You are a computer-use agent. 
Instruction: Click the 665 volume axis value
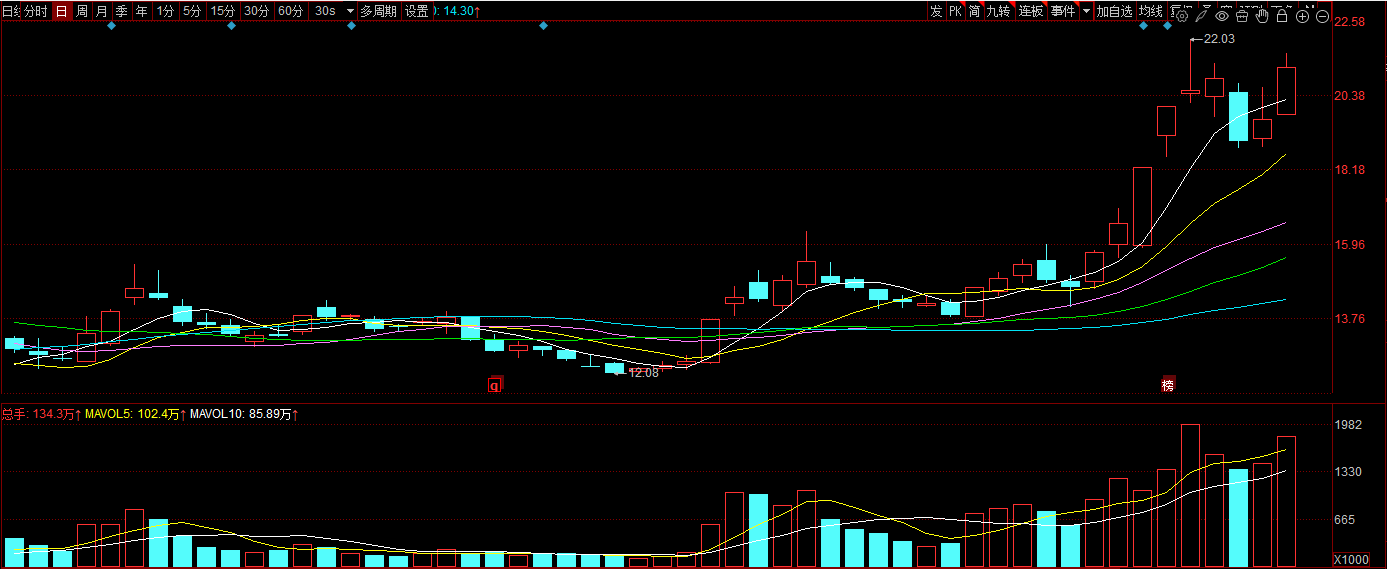[x=1345, y=520]
